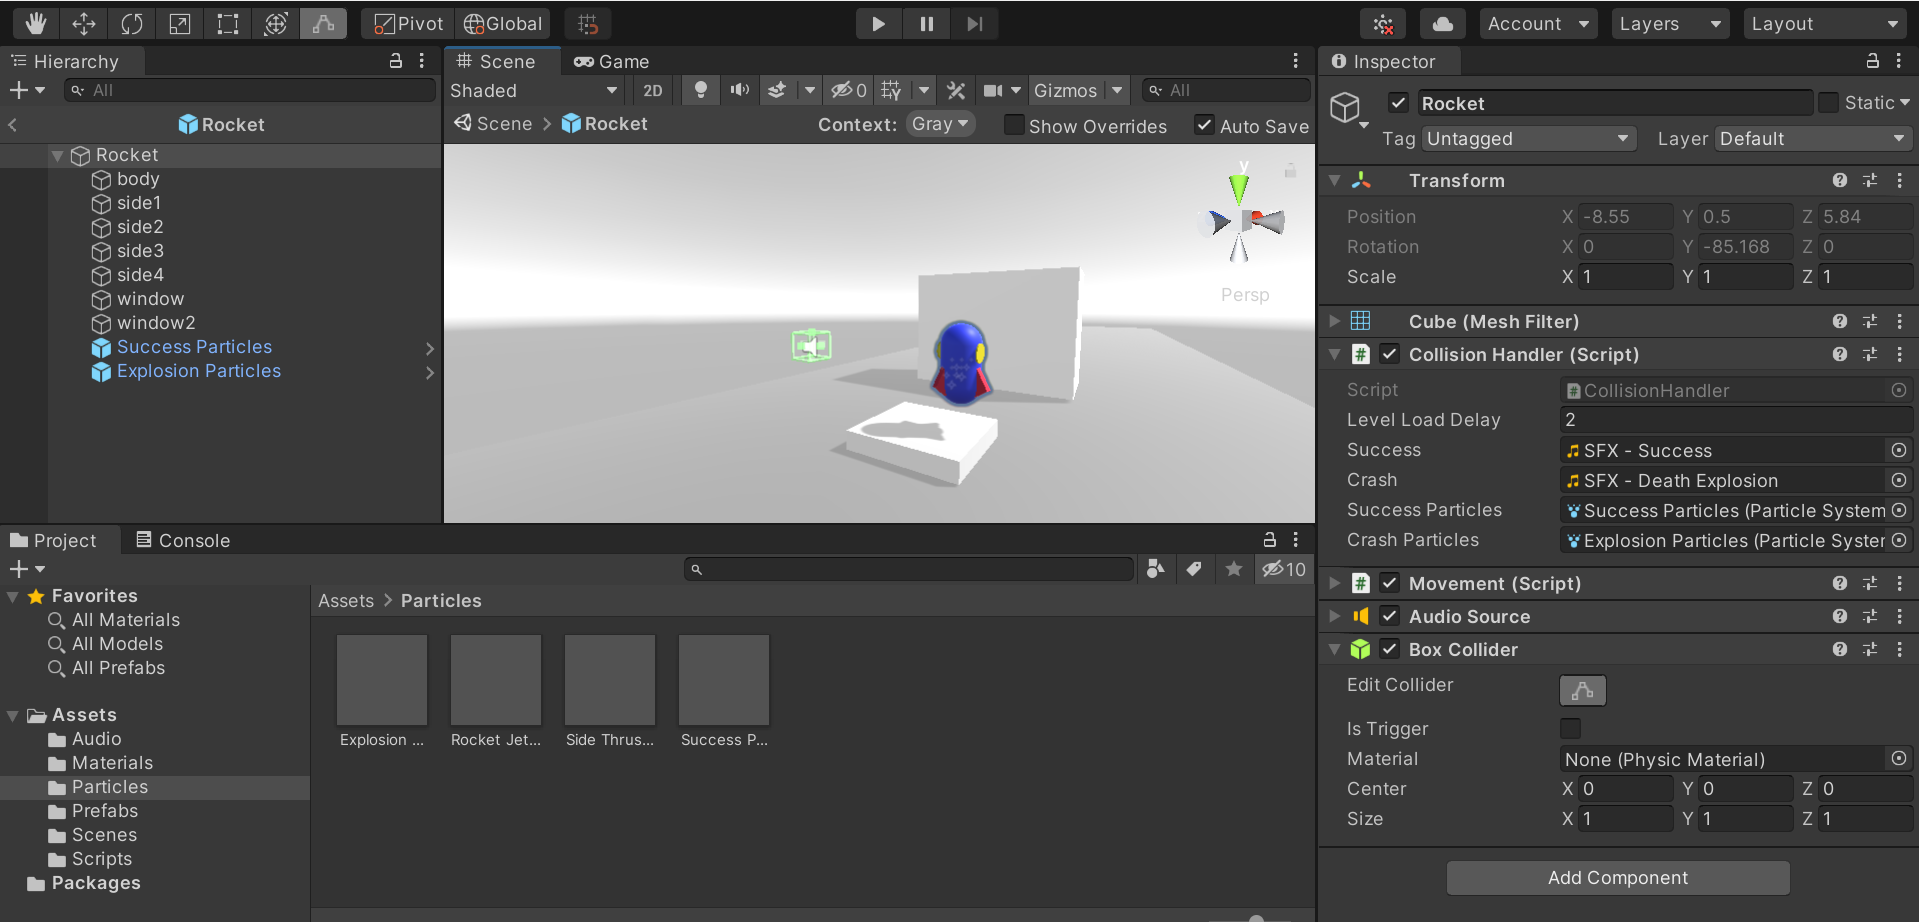Click the Add Component button

1616,877
